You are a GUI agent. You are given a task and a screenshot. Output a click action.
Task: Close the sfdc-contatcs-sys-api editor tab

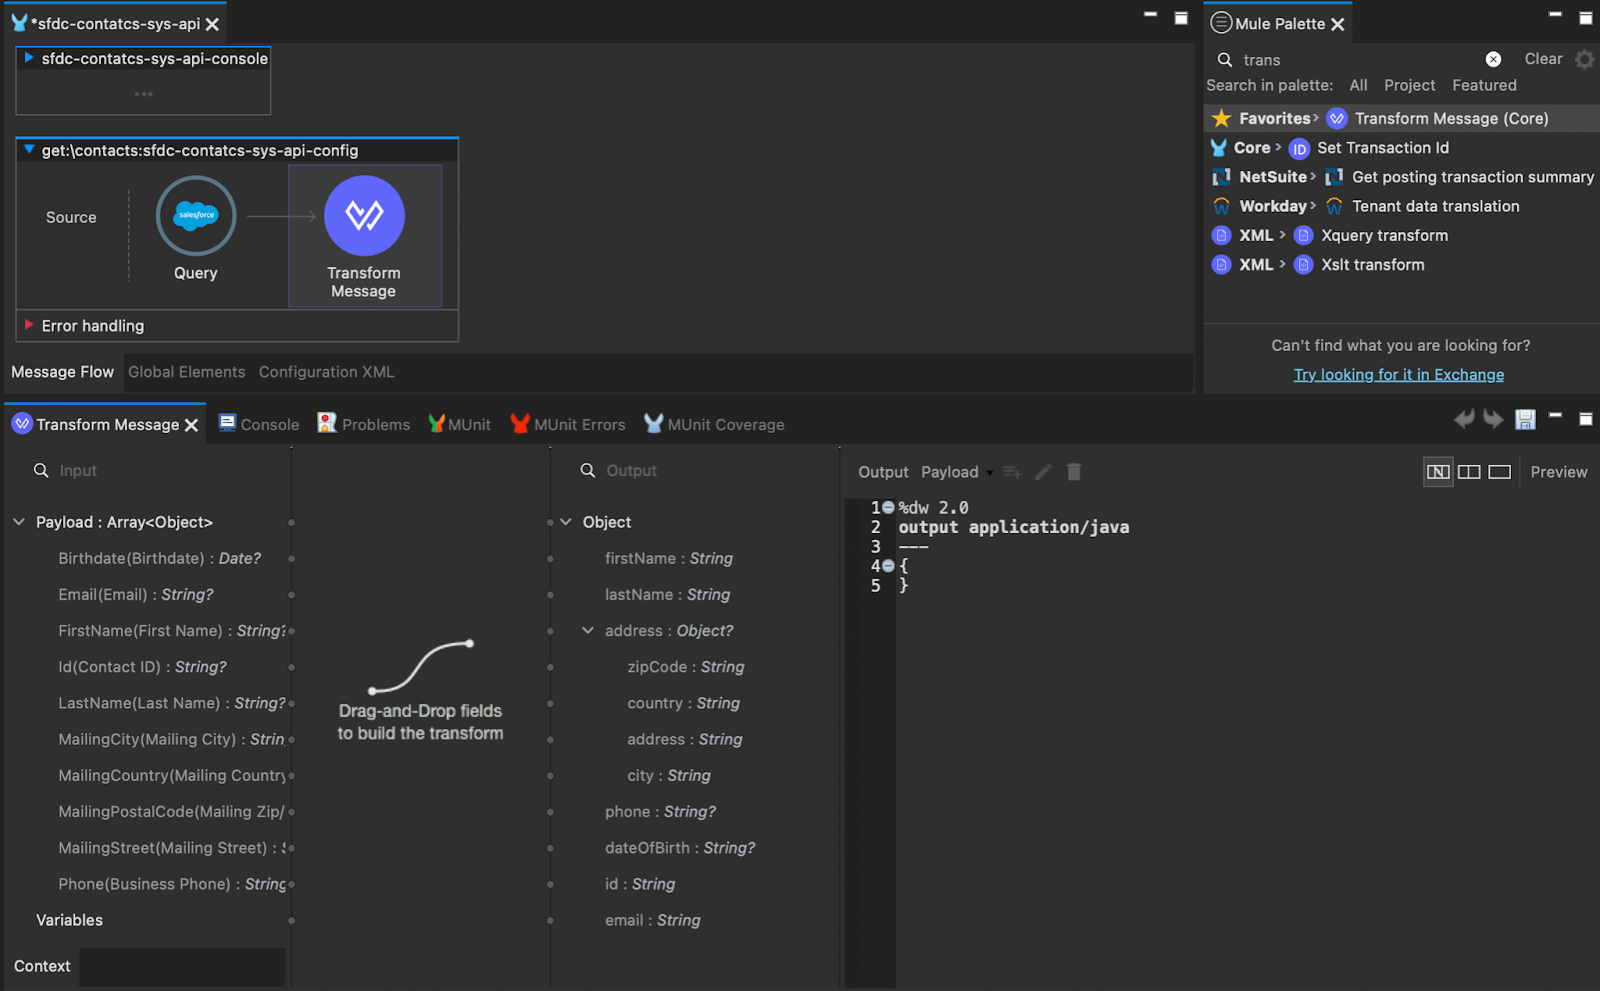212,24
